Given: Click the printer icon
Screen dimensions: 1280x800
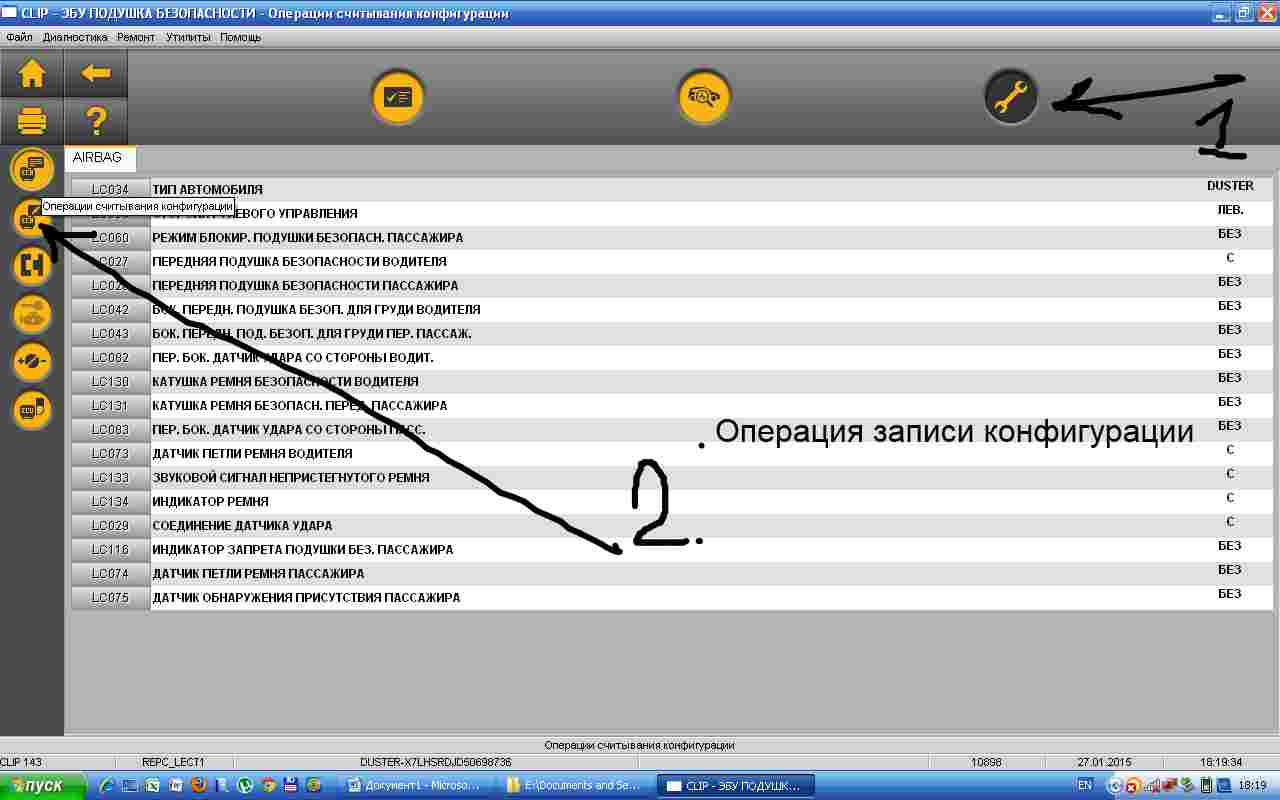Looking at the screenshot, I should [32, 122].
